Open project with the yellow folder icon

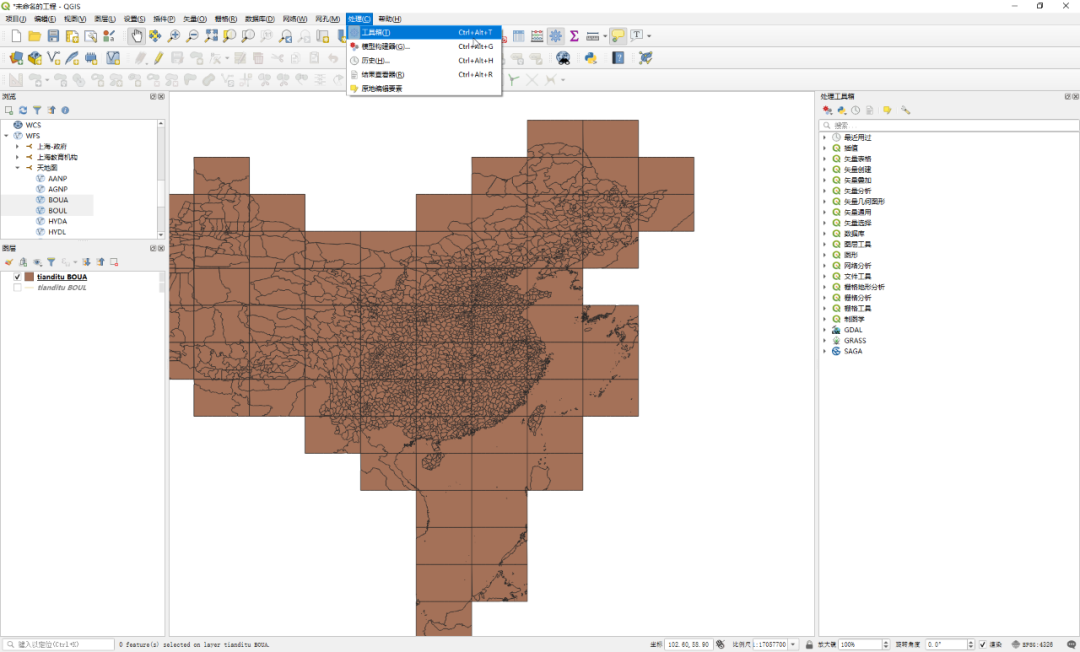(34, 36)
